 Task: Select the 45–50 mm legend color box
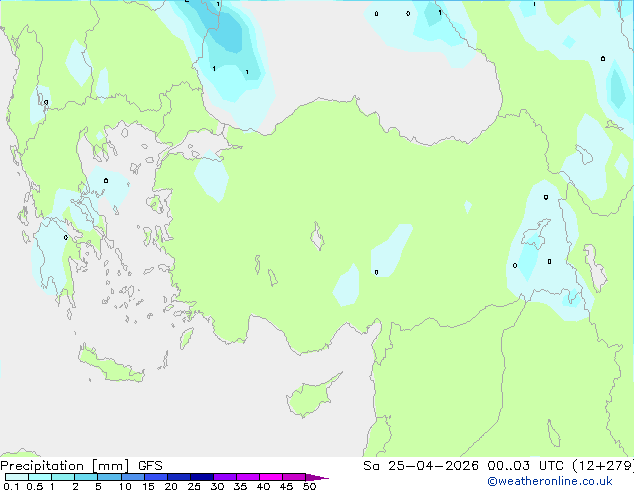pyautogui.click(x=294, y=477)
